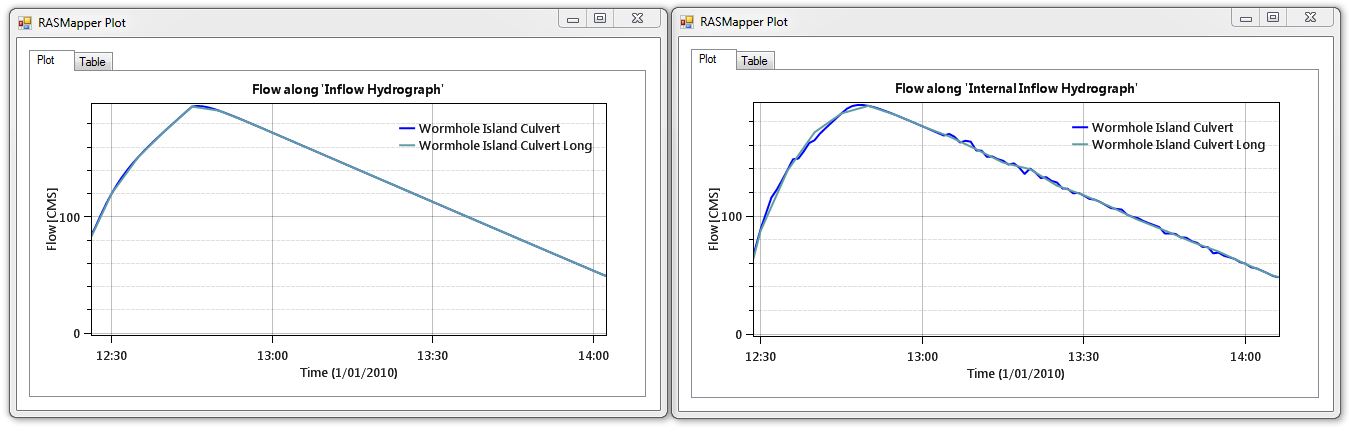
Task: Click 'Wormhole Island Culvert Long' legend entry in right plot
Action: coord(1178,145)
